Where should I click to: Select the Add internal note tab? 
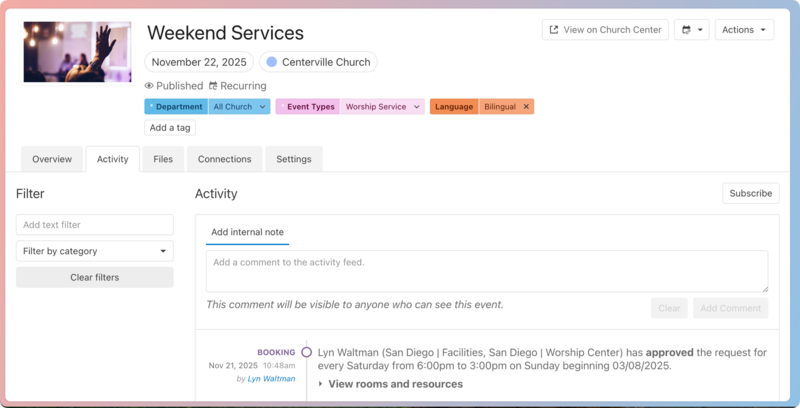[x=247, y=232]
